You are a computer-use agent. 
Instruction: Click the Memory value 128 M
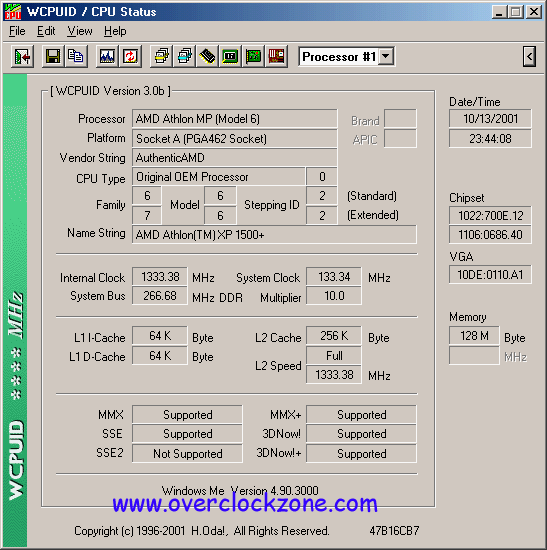coord(474,336)
